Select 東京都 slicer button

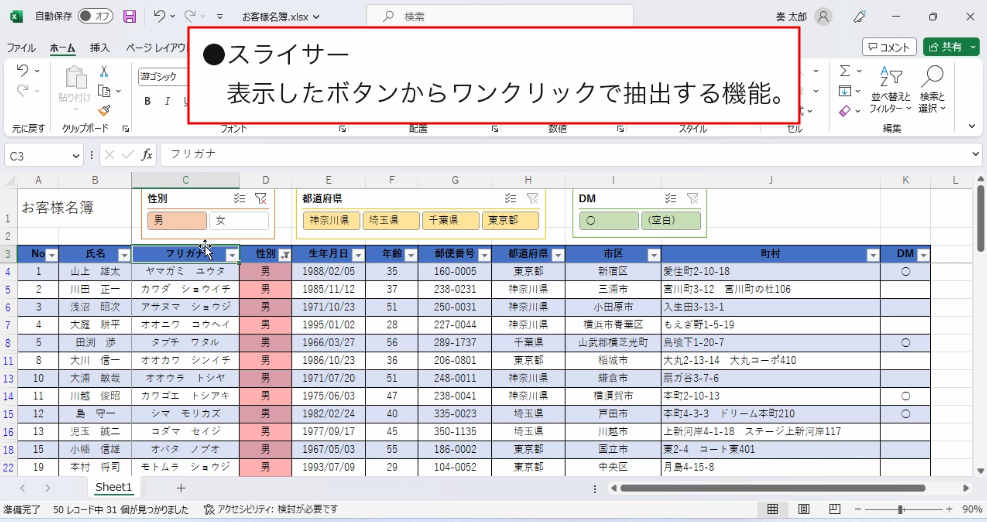tap(510, 220)
